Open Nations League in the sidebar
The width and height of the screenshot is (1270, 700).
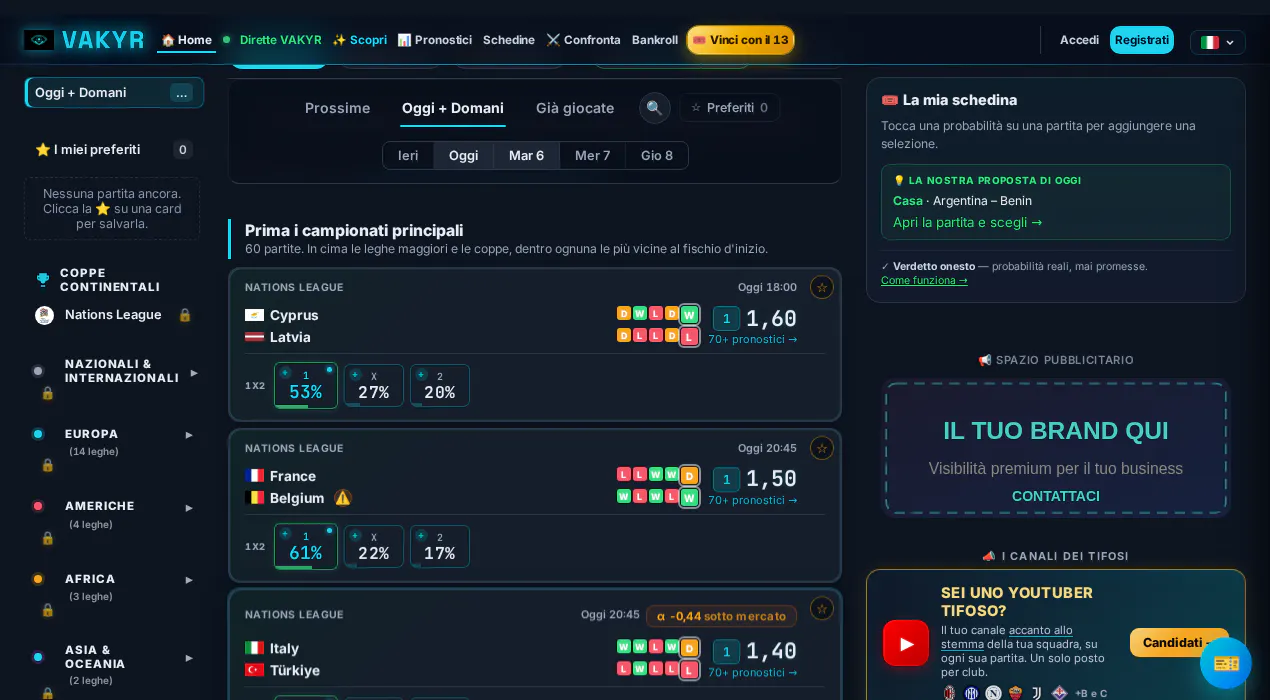click(113, 315)
